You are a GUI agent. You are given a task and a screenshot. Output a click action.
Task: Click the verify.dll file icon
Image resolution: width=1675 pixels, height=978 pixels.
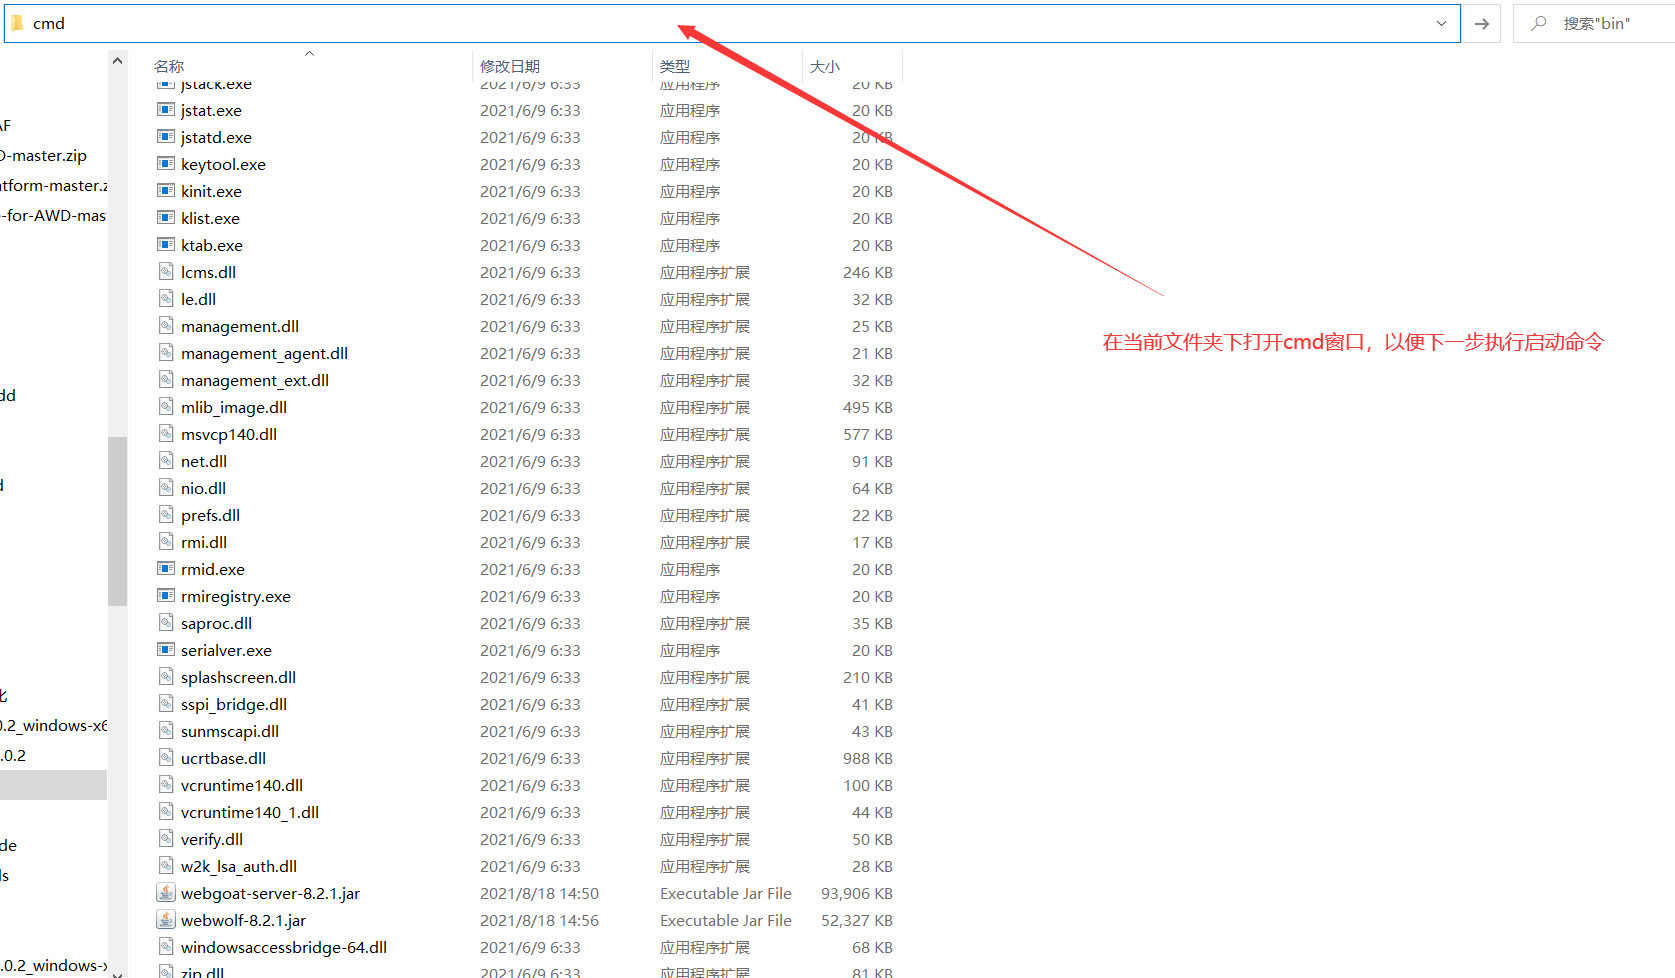pos(166,839)
